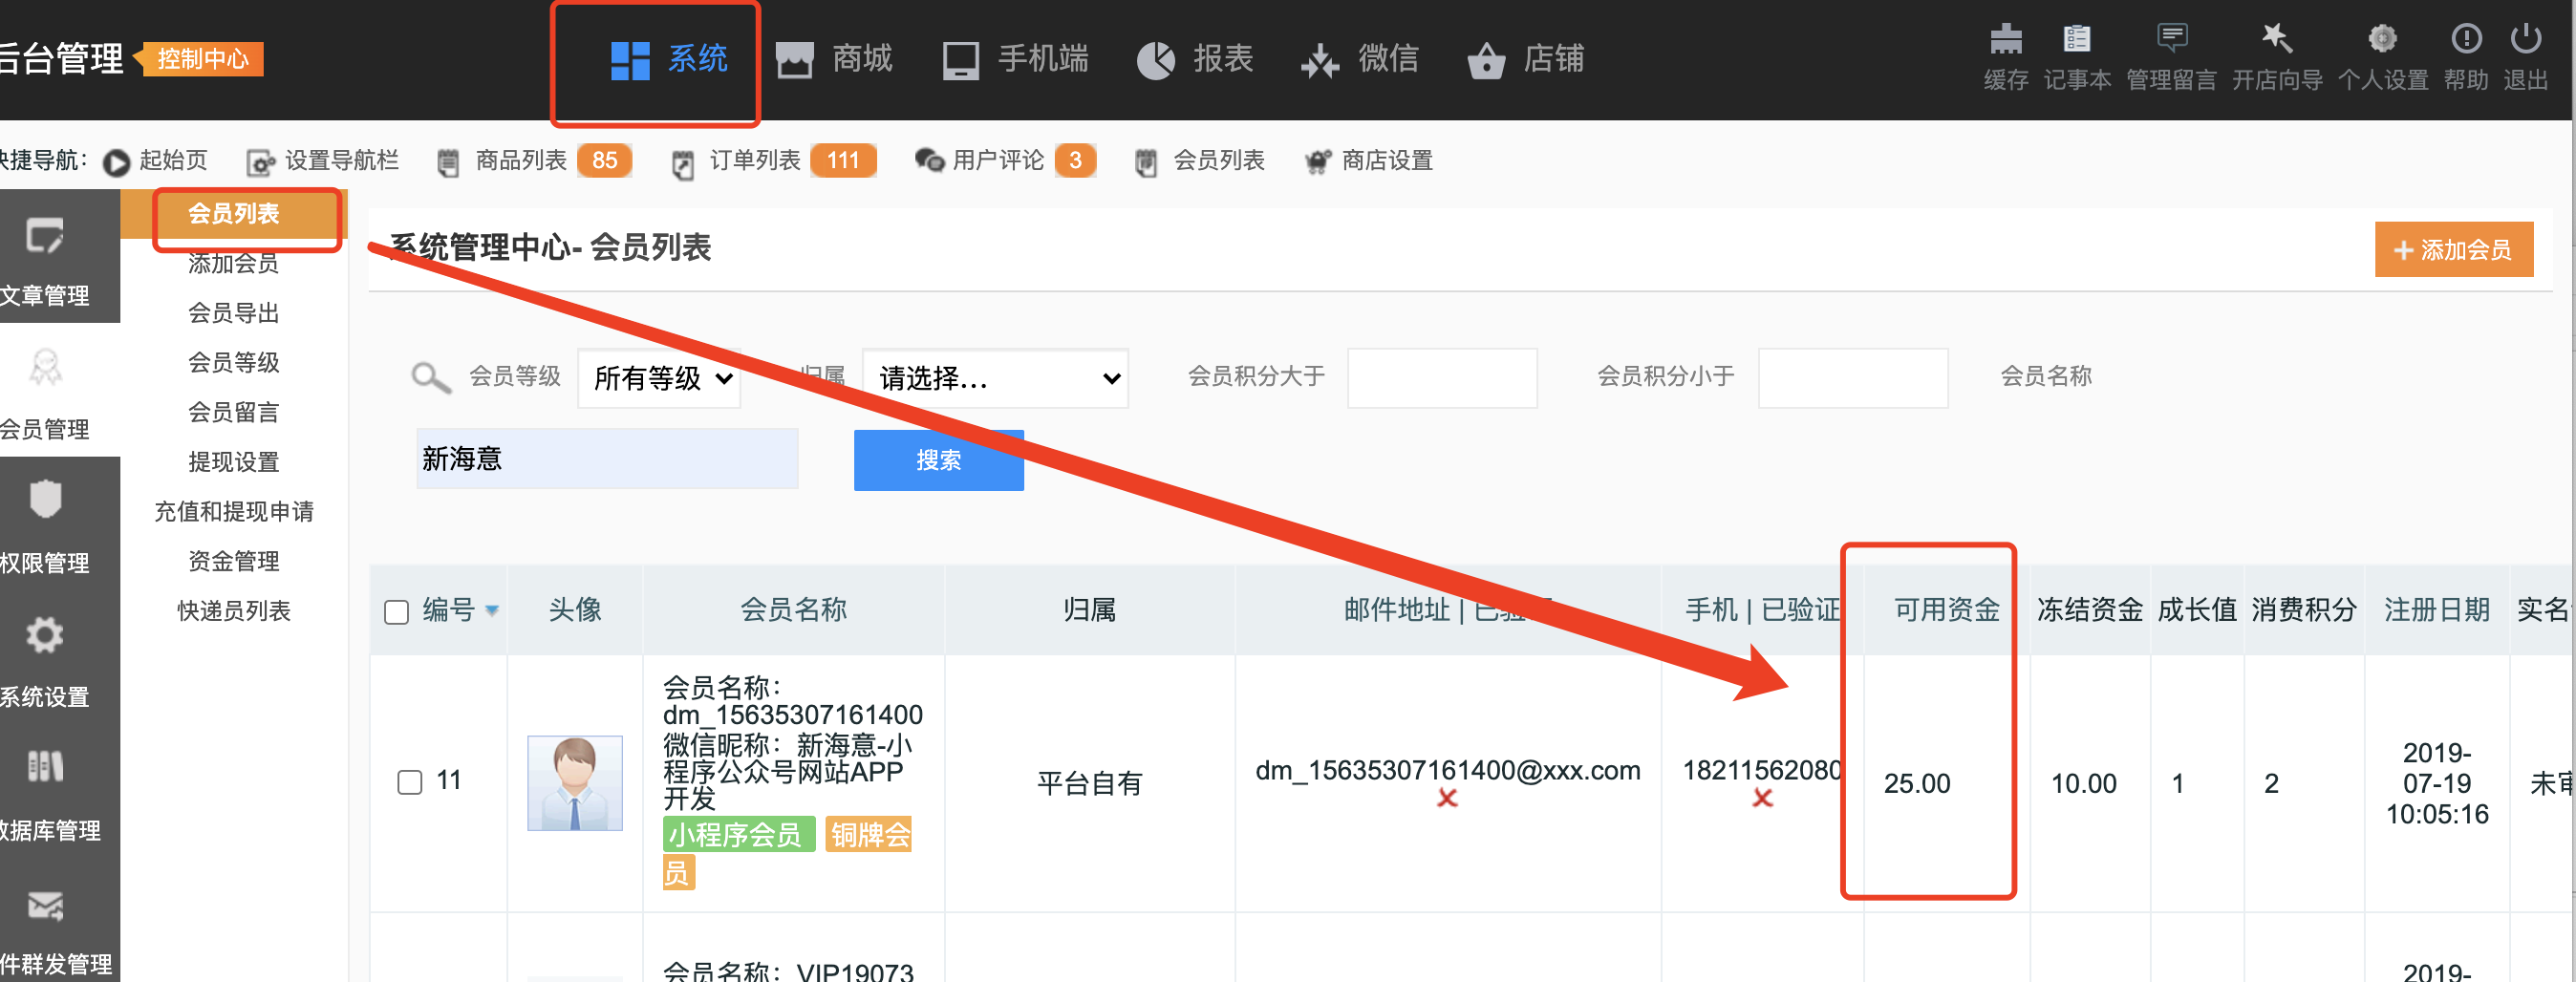Select 快递员列表 submenu item
The width and height of the screenshot is (2576, 982).
pyautogui.click(x=234, y=611)
